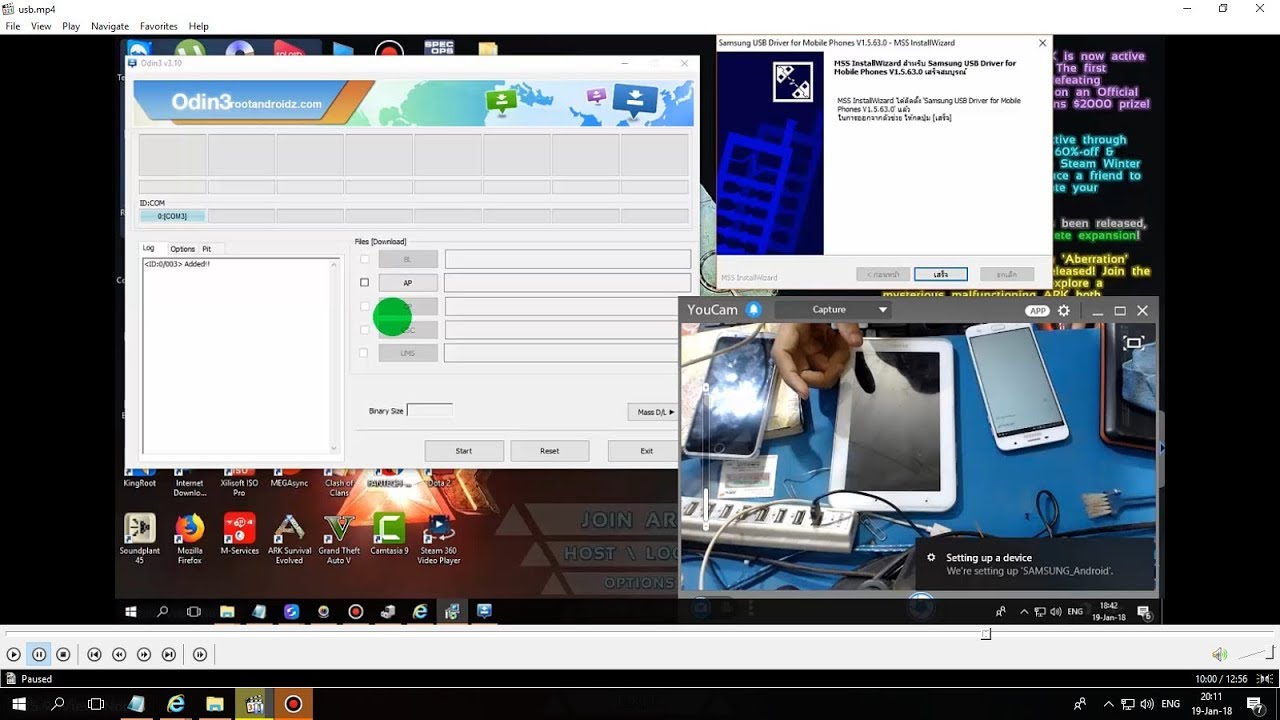Click the frame step button in player
The height and width of the screenshot is (720, 1280).
point(200,654)
